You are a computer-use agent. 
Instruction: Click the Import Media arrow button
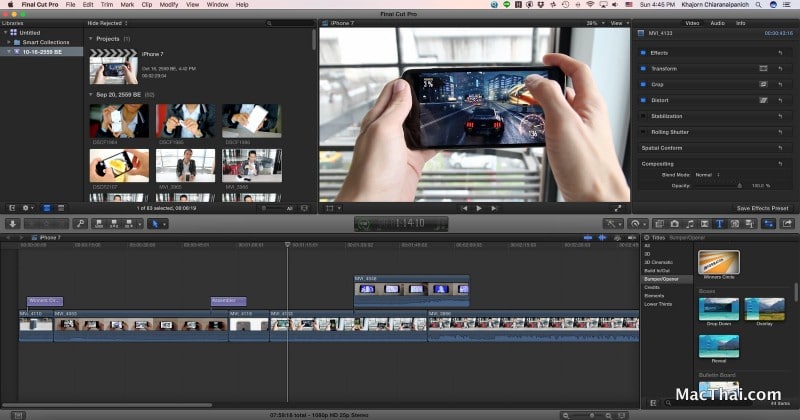13,224
